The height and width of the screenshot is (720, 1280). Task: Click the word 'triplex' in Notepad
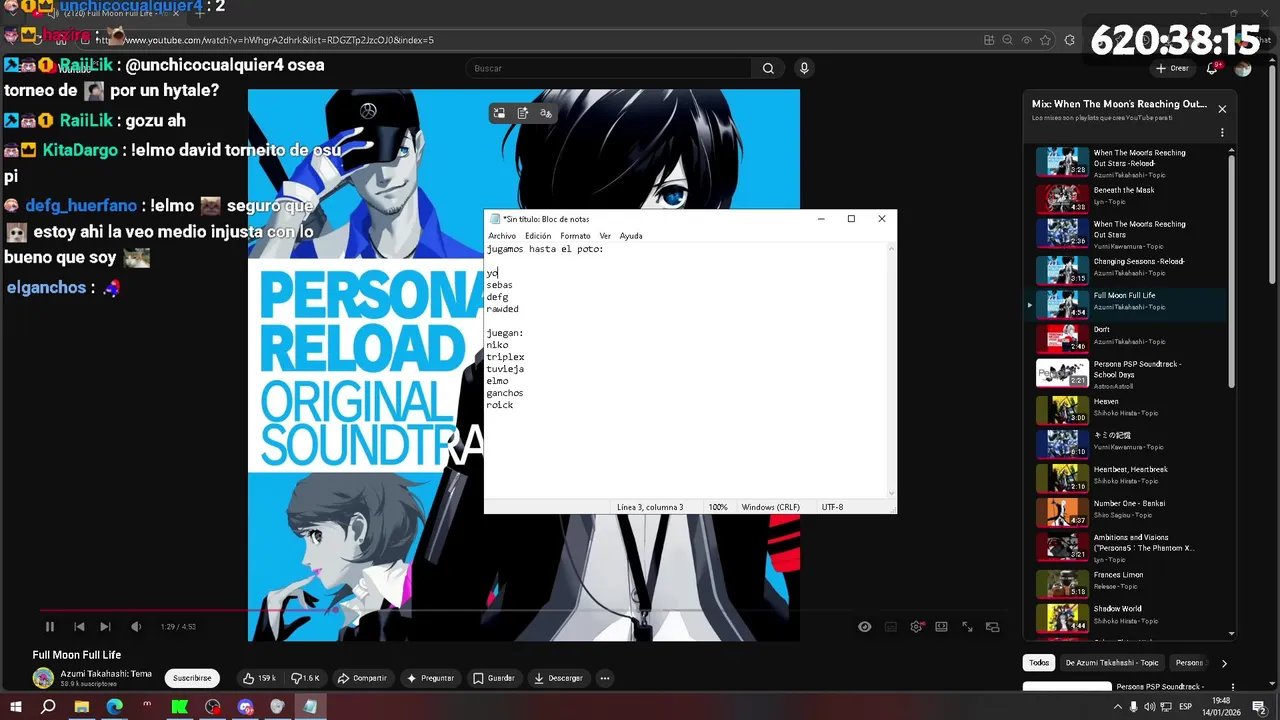click(505, 357)
